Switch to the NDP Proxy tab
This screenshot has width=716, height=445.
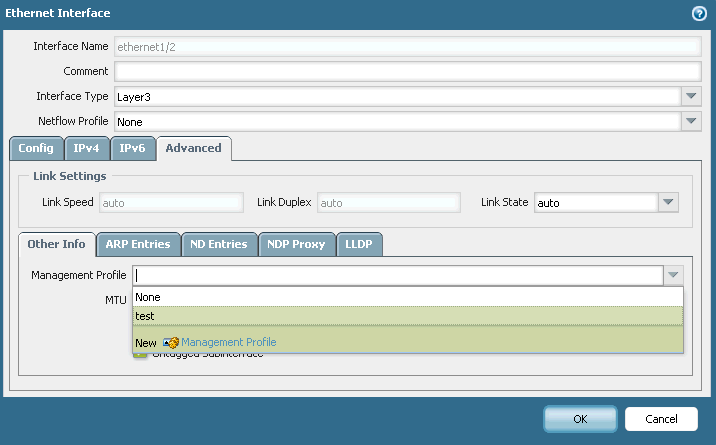pos(295,244)
